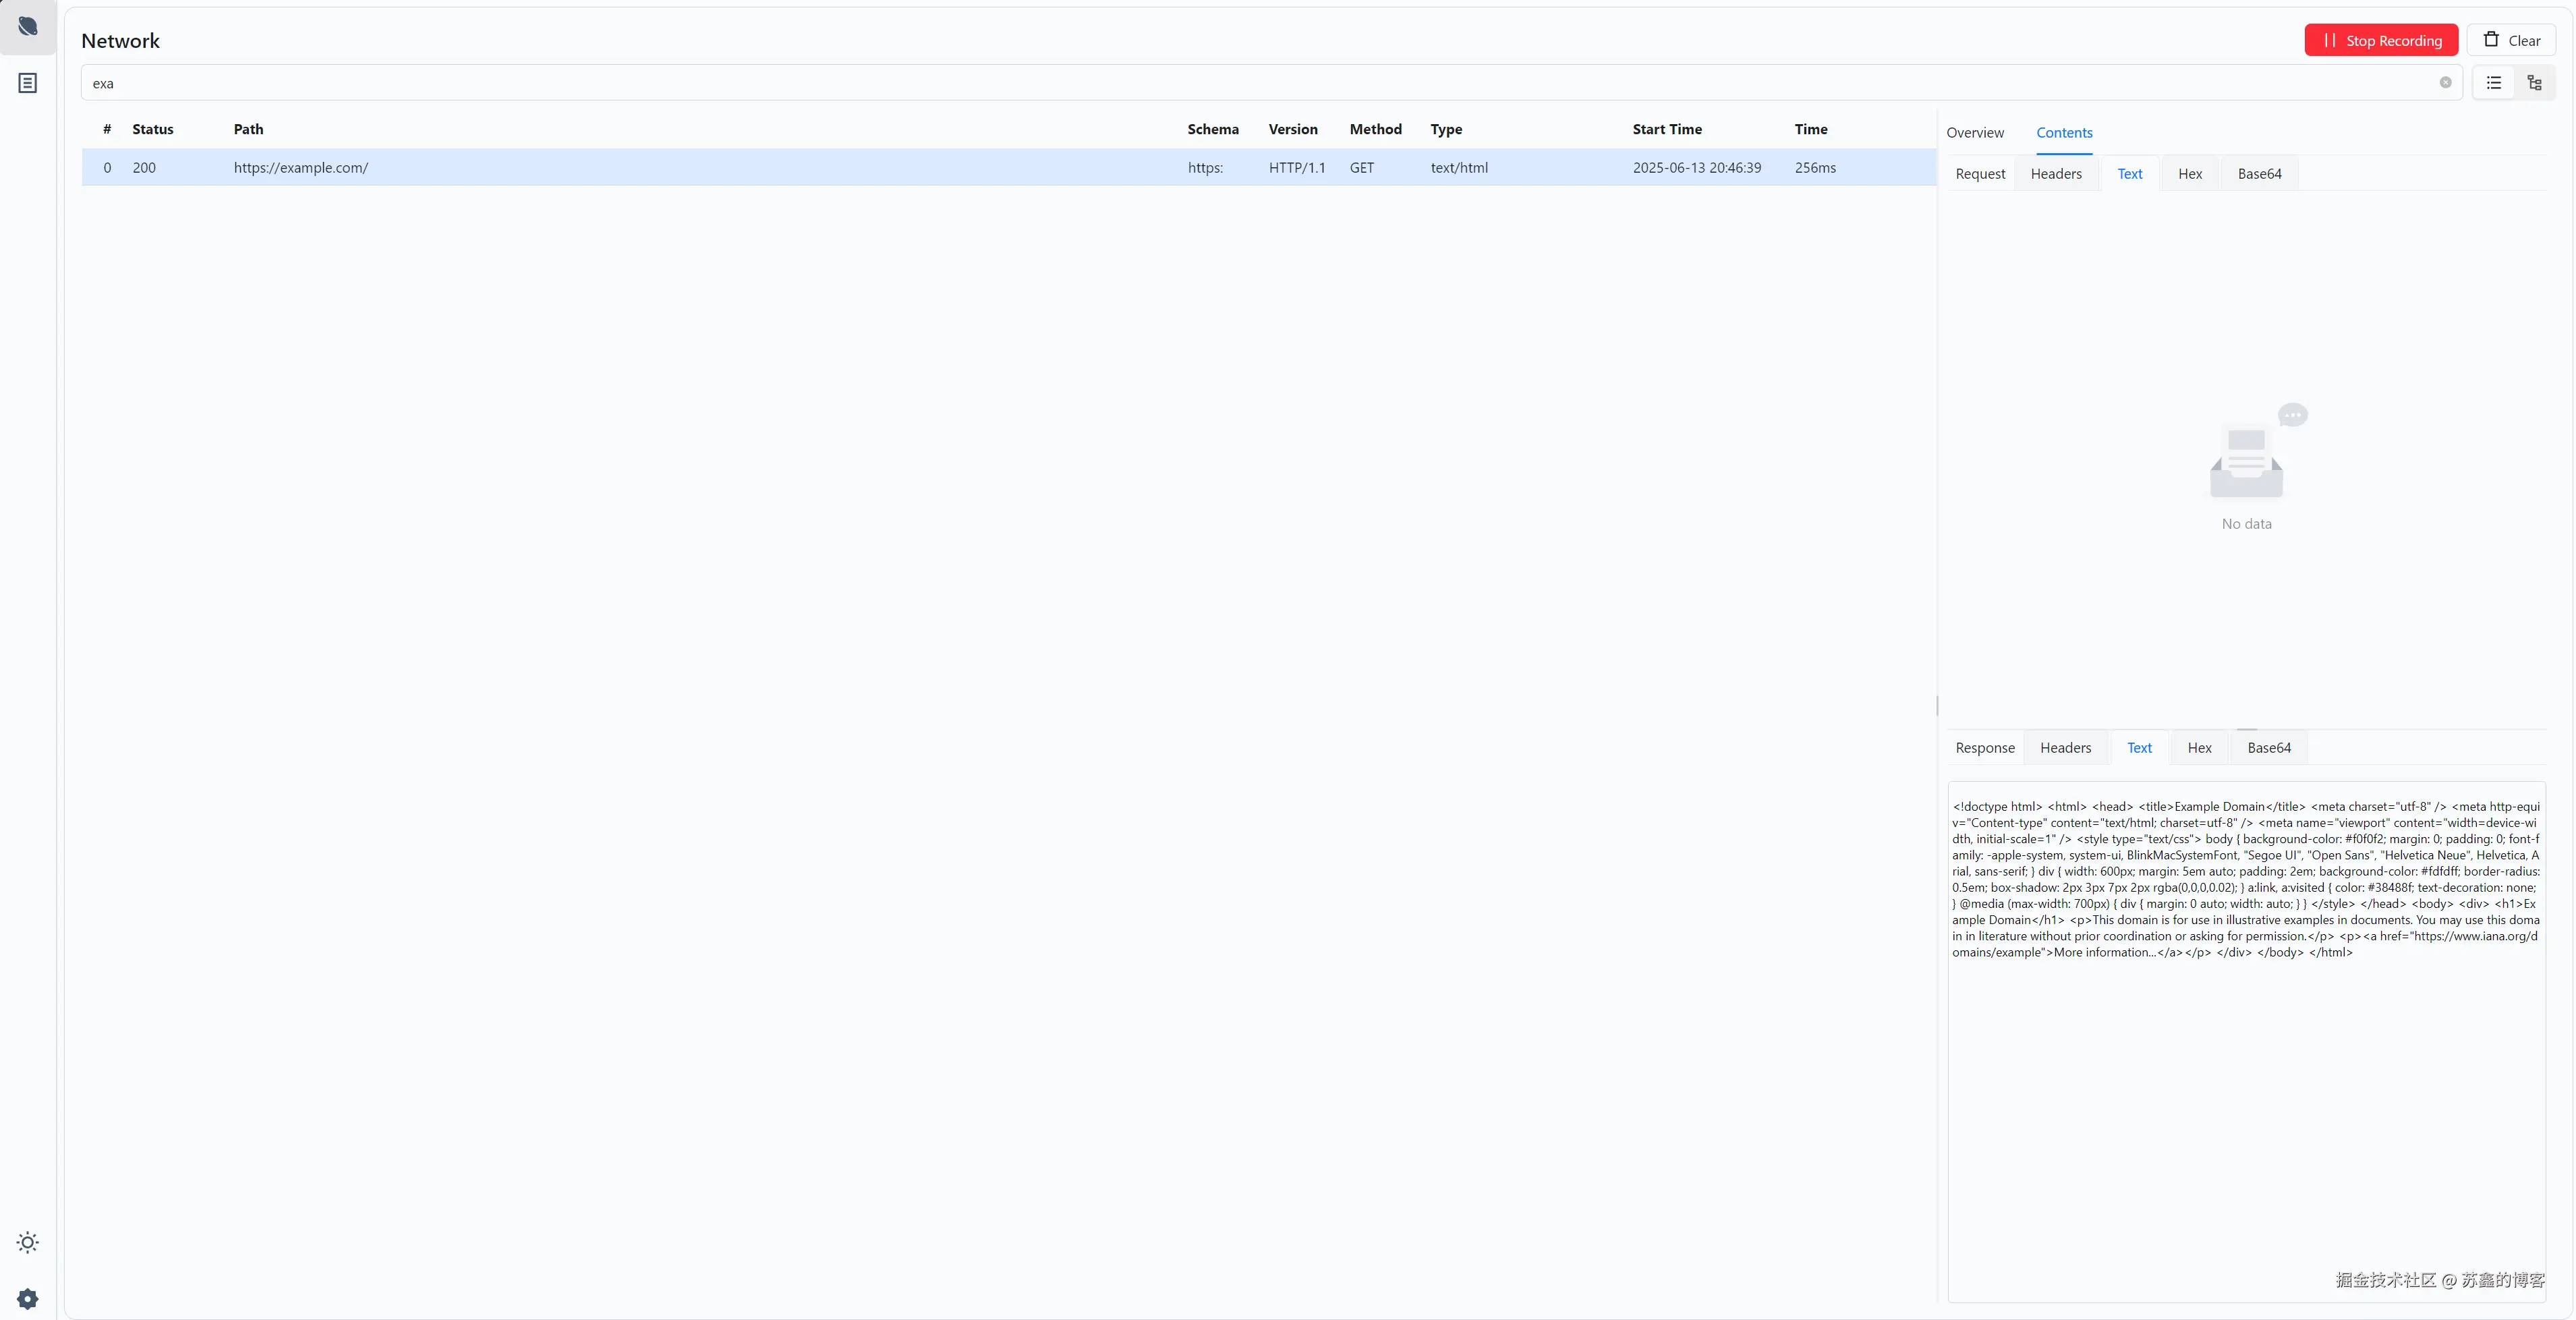Screen dimensions: 2576x1320
Task: Click the Start Time column header
Action: (x=1667, y=130)
